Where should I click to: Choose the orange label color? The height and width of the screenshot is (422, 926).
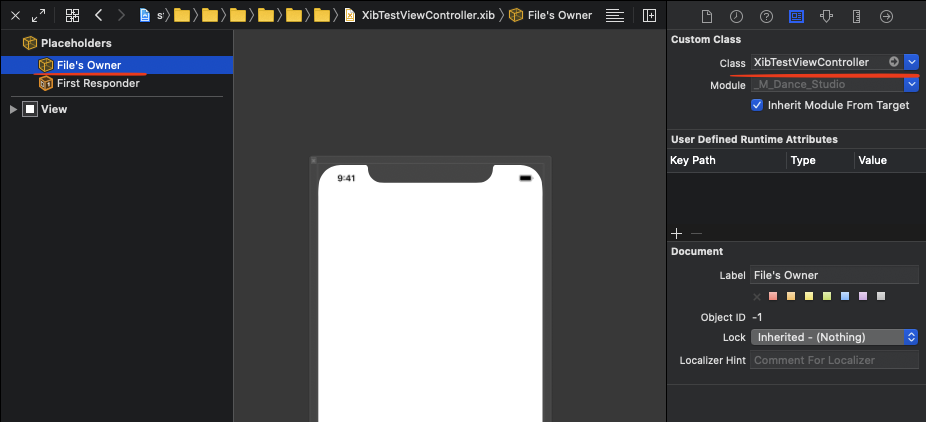point(791,296)
